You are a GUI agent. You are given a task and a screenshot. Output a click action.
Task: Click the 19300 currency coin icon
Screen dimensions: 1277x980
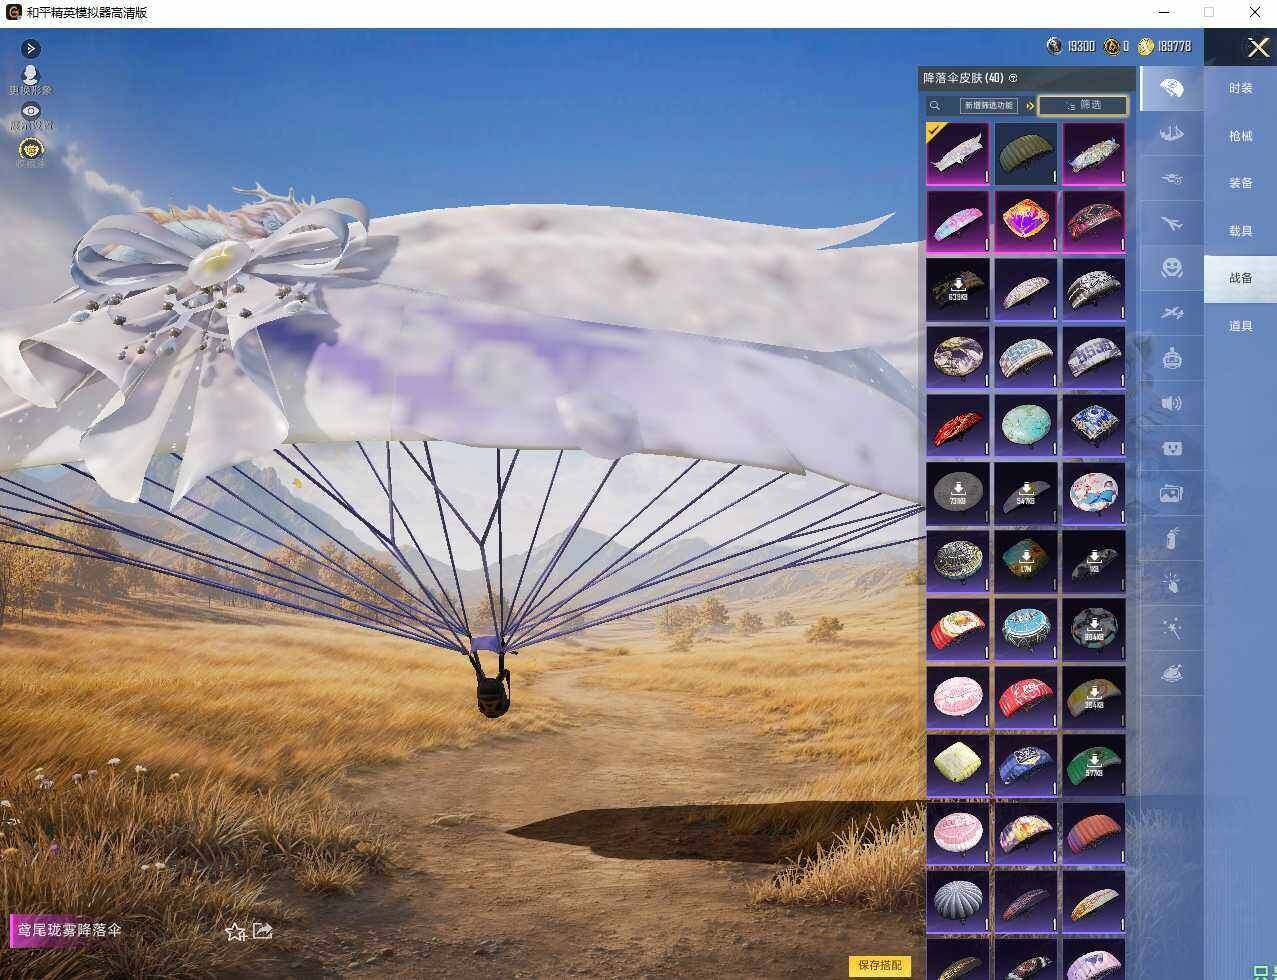point(1054,46)
